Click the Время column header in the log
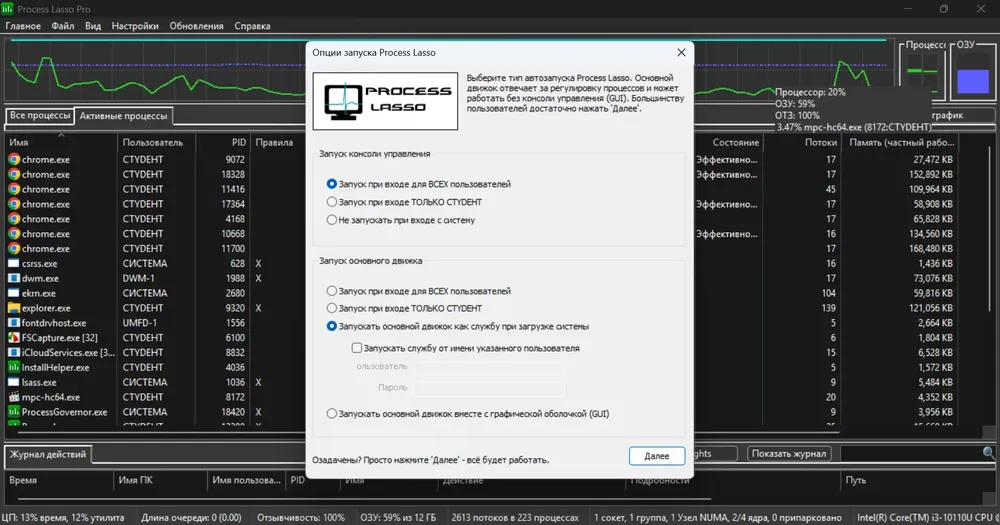This screenshot has width=1000, height=525. pos(59,480)
